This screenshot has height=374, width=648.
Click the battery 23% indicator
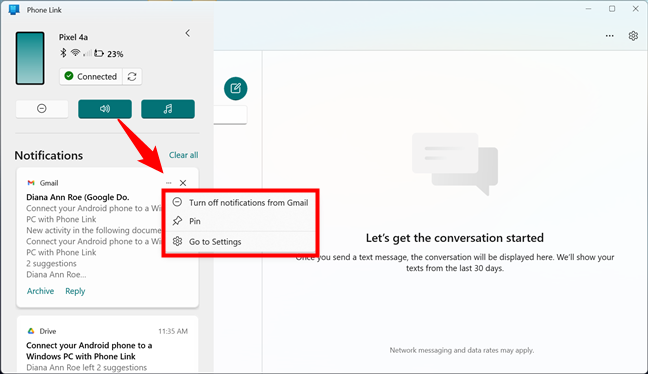click(109, 54)
